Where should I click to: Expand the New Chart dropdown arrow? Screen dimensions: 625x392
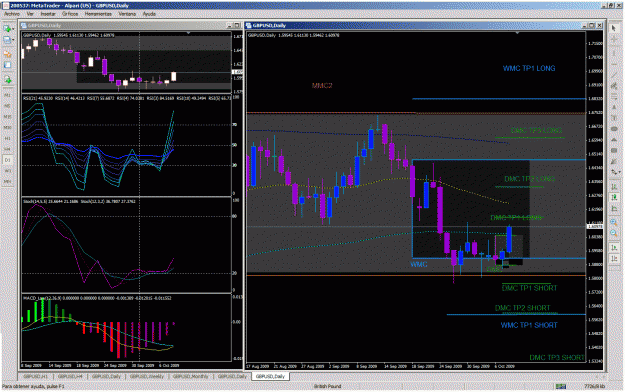(x=13, y=29)
